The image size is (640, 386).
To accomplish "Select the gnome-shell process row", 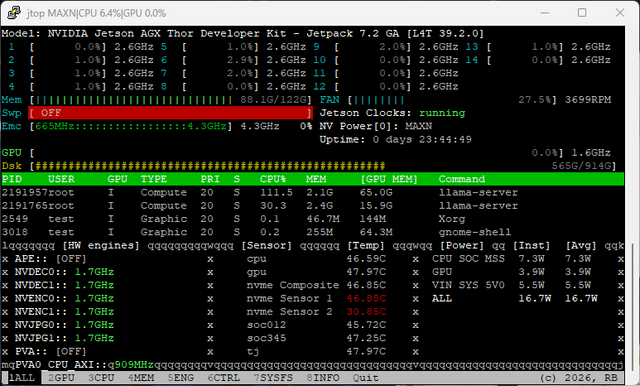I will point(313,232).
